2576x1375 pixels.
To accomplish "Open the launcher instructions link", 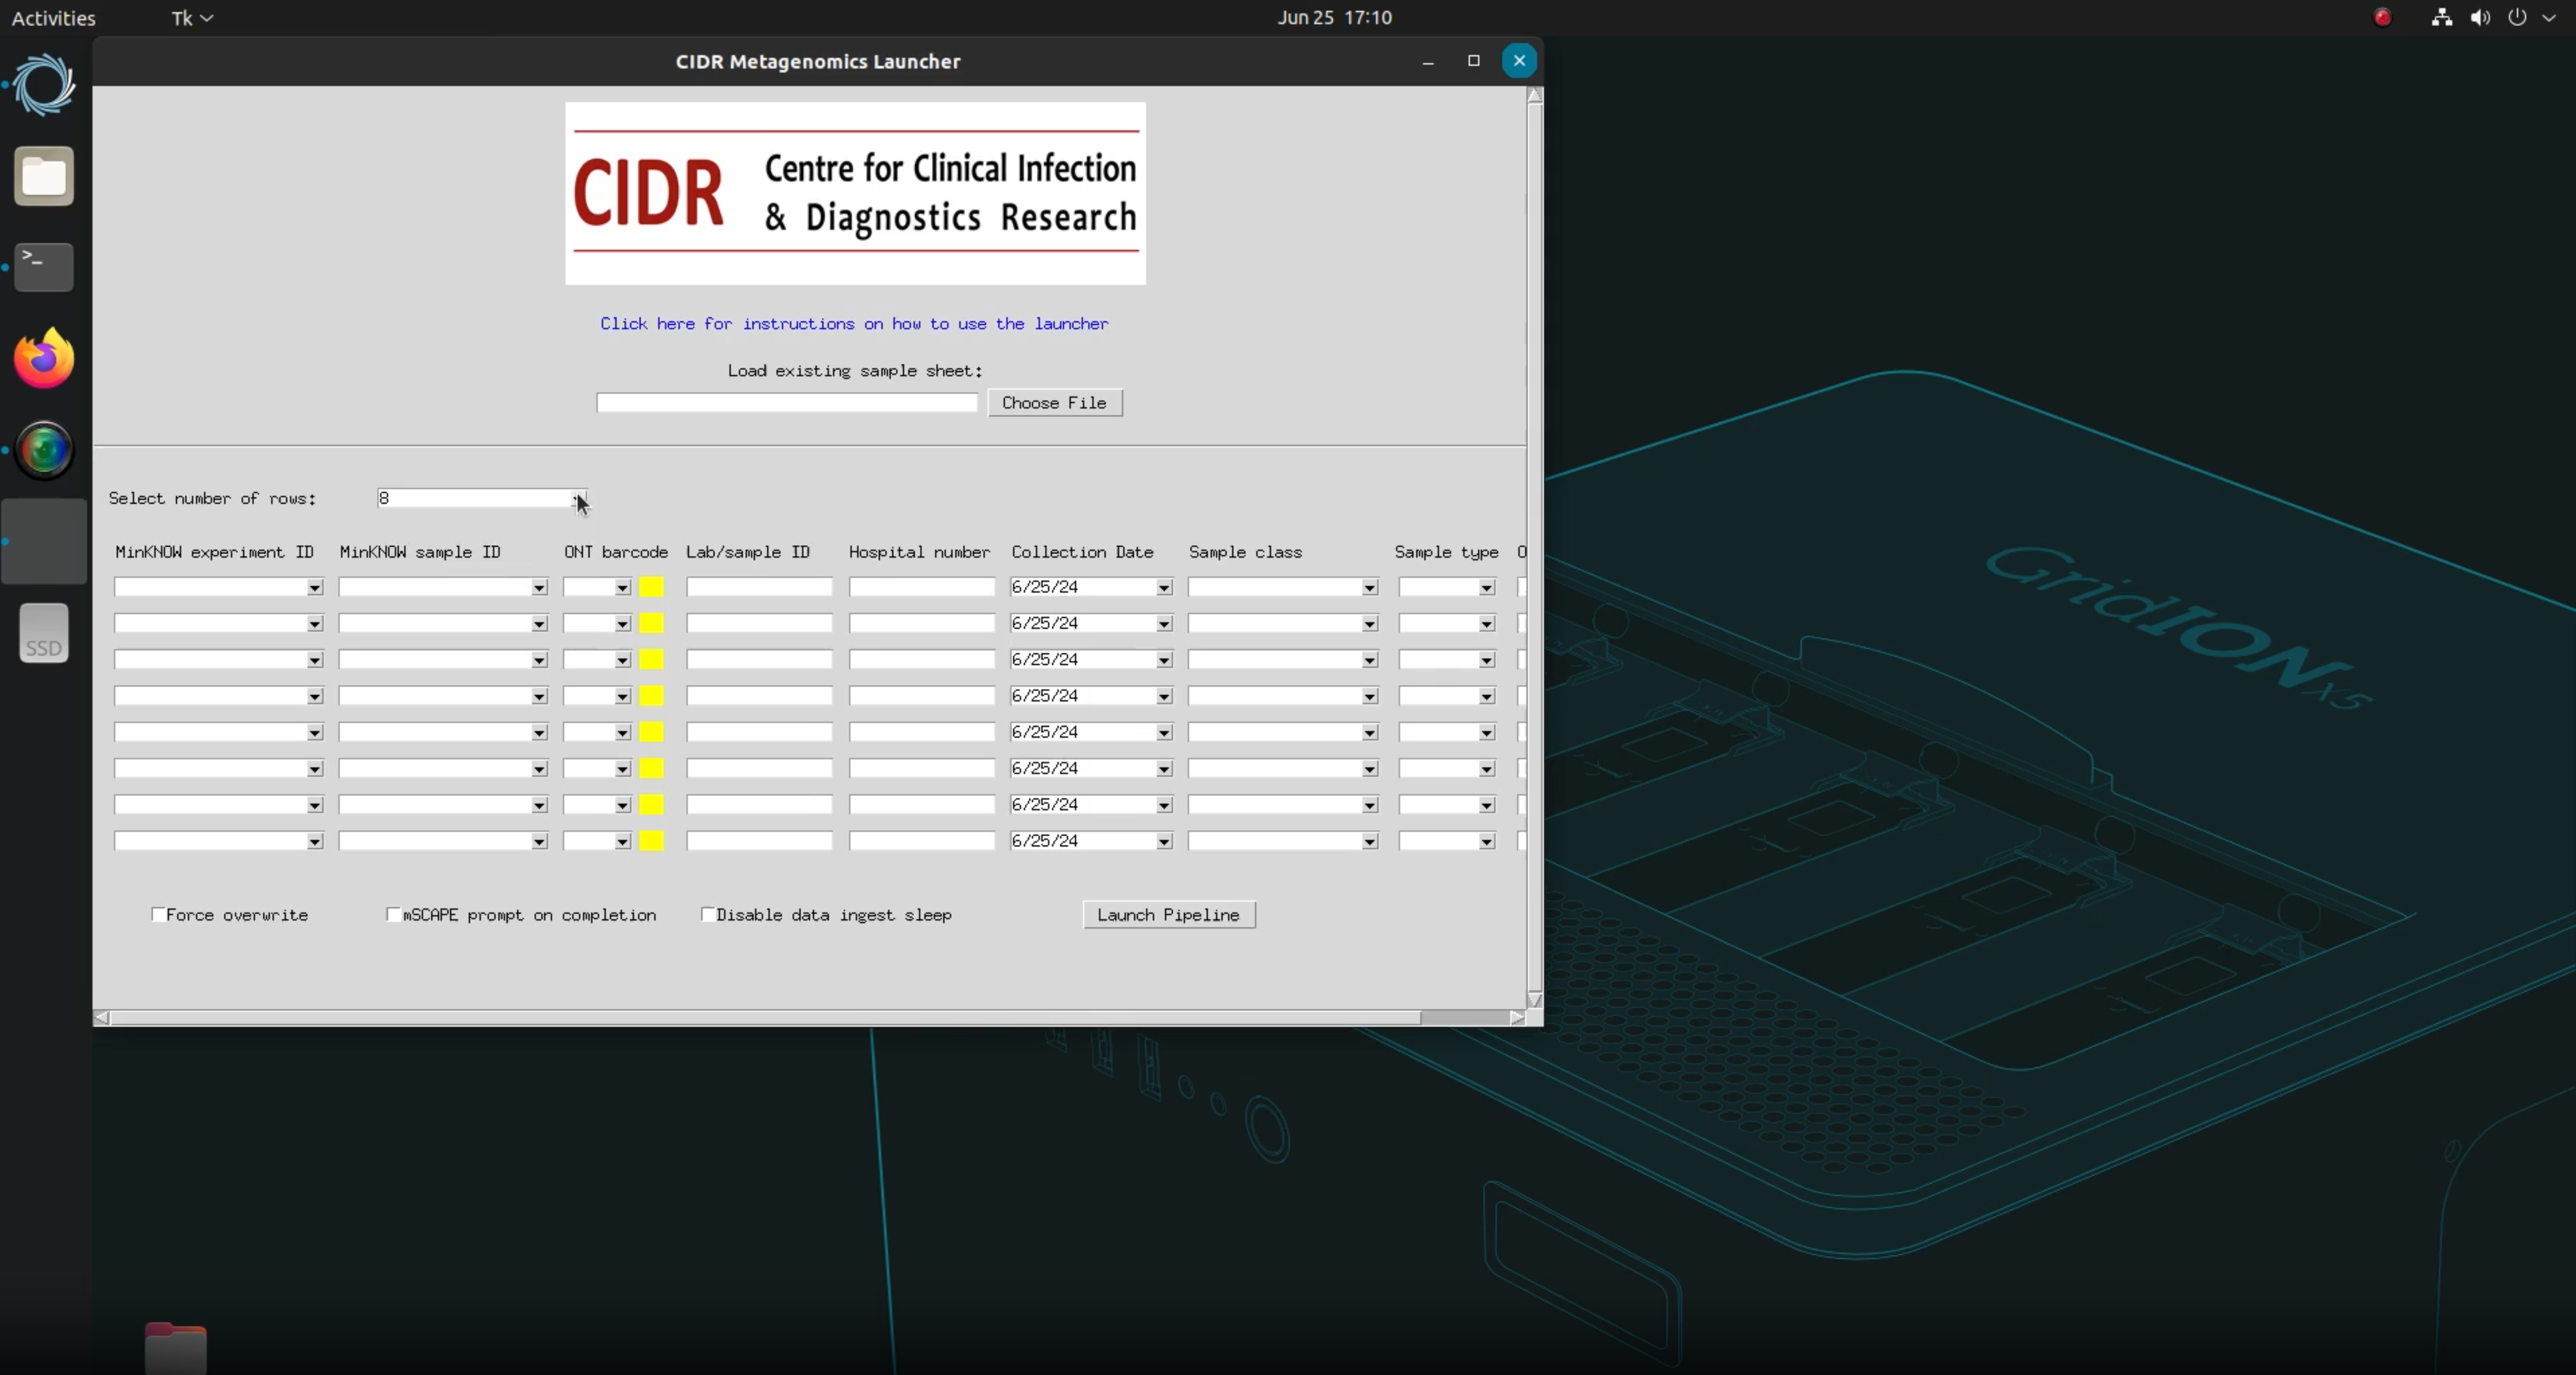I will tap(854, 323).
